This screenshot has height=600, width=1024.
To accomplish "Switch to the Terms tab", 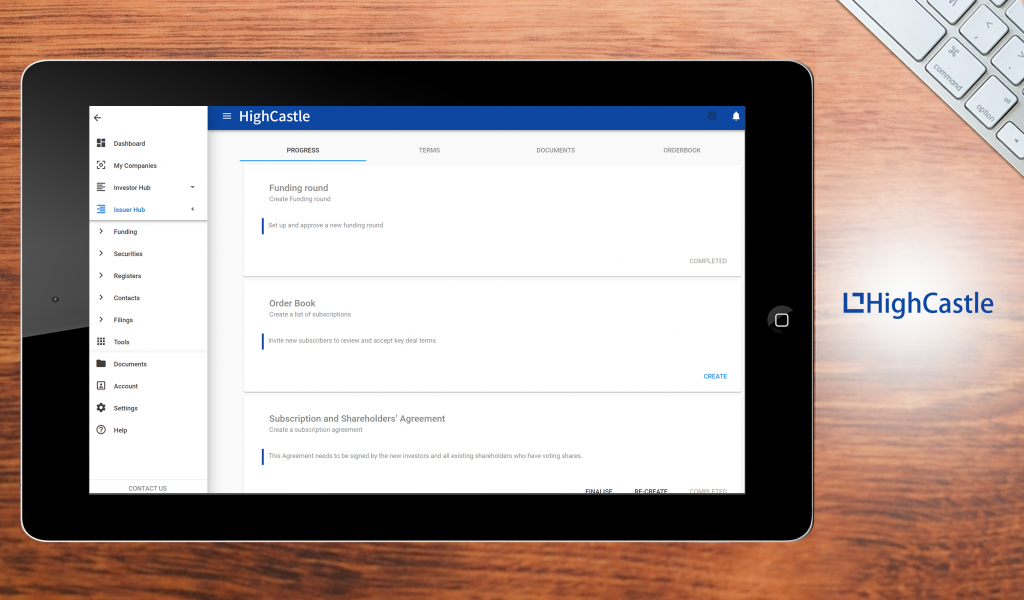I will click(429, 150).
